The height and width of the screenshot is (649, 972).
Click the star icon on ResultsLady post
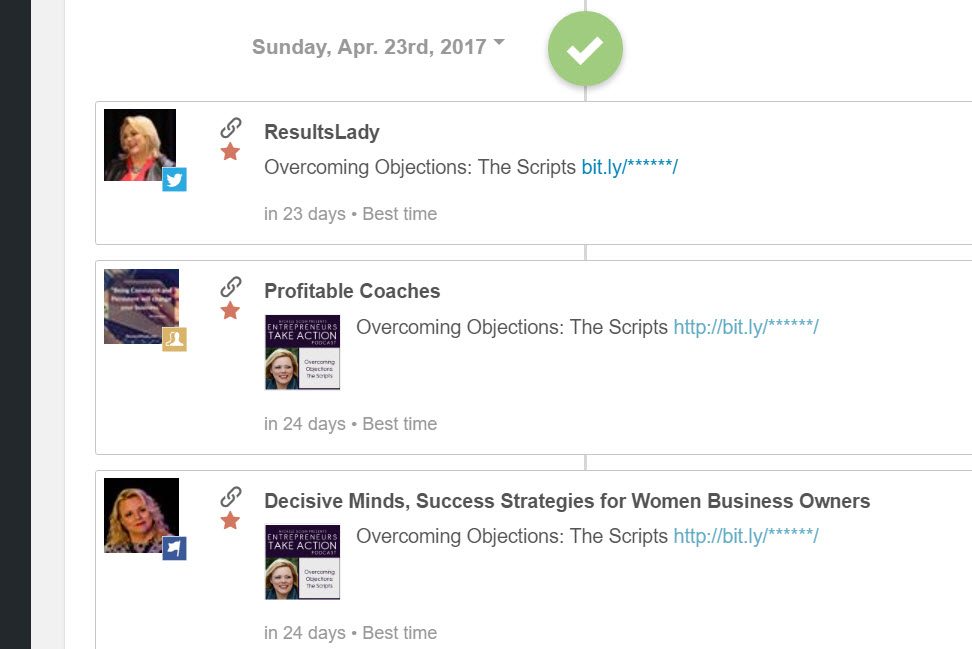[230, 151]
